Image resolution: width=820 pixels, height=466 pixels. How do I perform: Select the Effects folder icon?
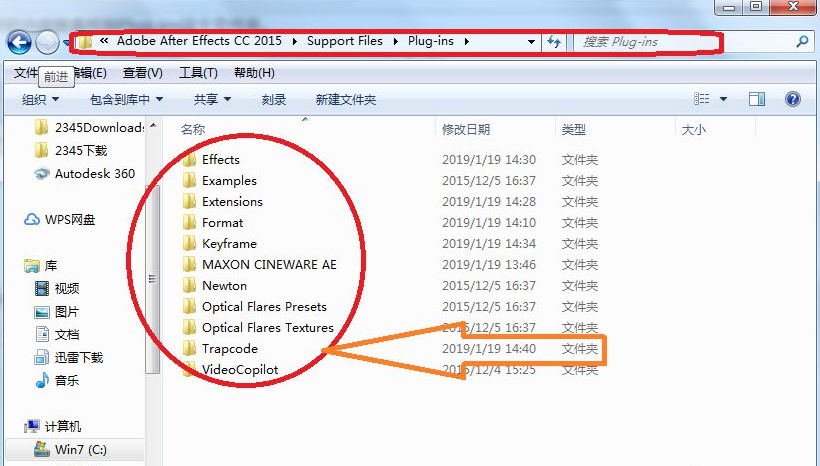189,160
